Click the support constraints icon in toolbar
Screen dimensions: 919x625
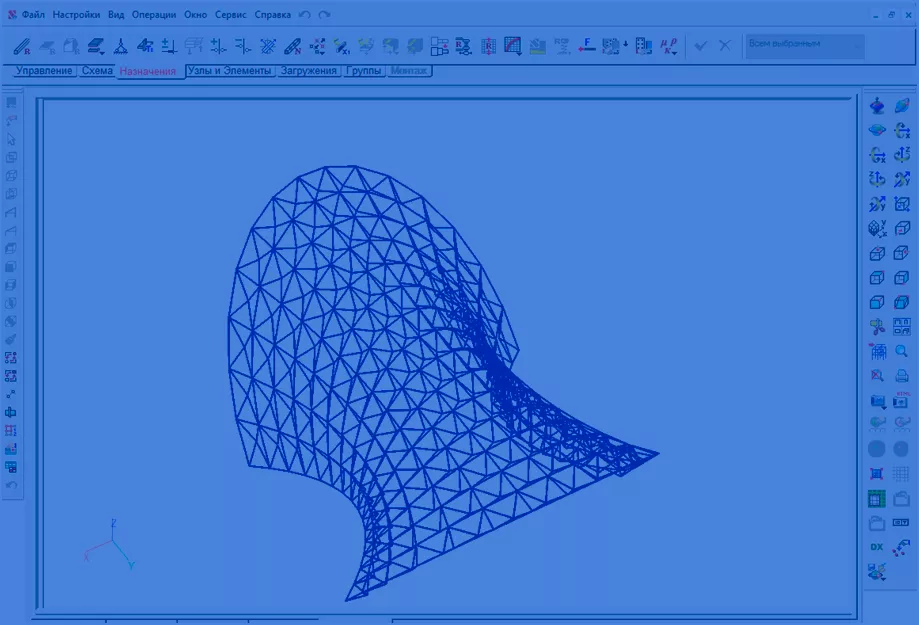coord(119,46)
